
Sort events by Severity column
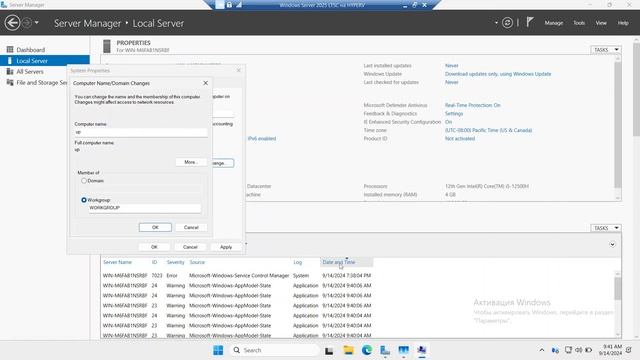point(175,262)
